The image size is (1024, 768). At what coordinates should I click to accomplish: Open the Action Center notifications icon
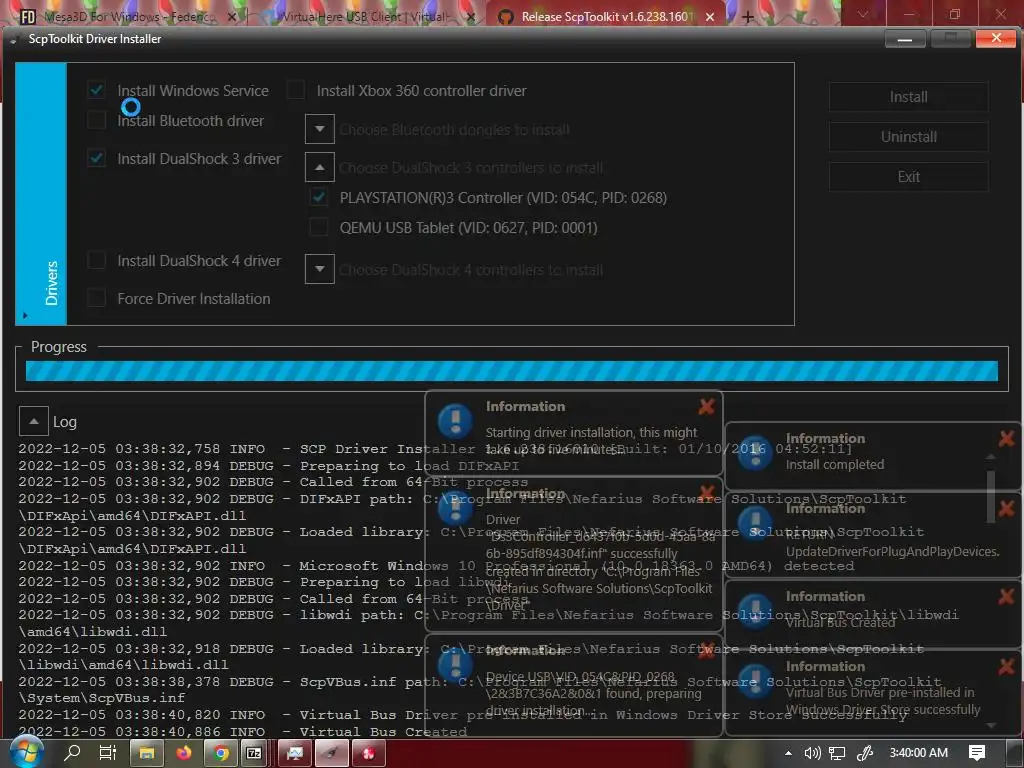pyautogui.click(x=977, y=753)
